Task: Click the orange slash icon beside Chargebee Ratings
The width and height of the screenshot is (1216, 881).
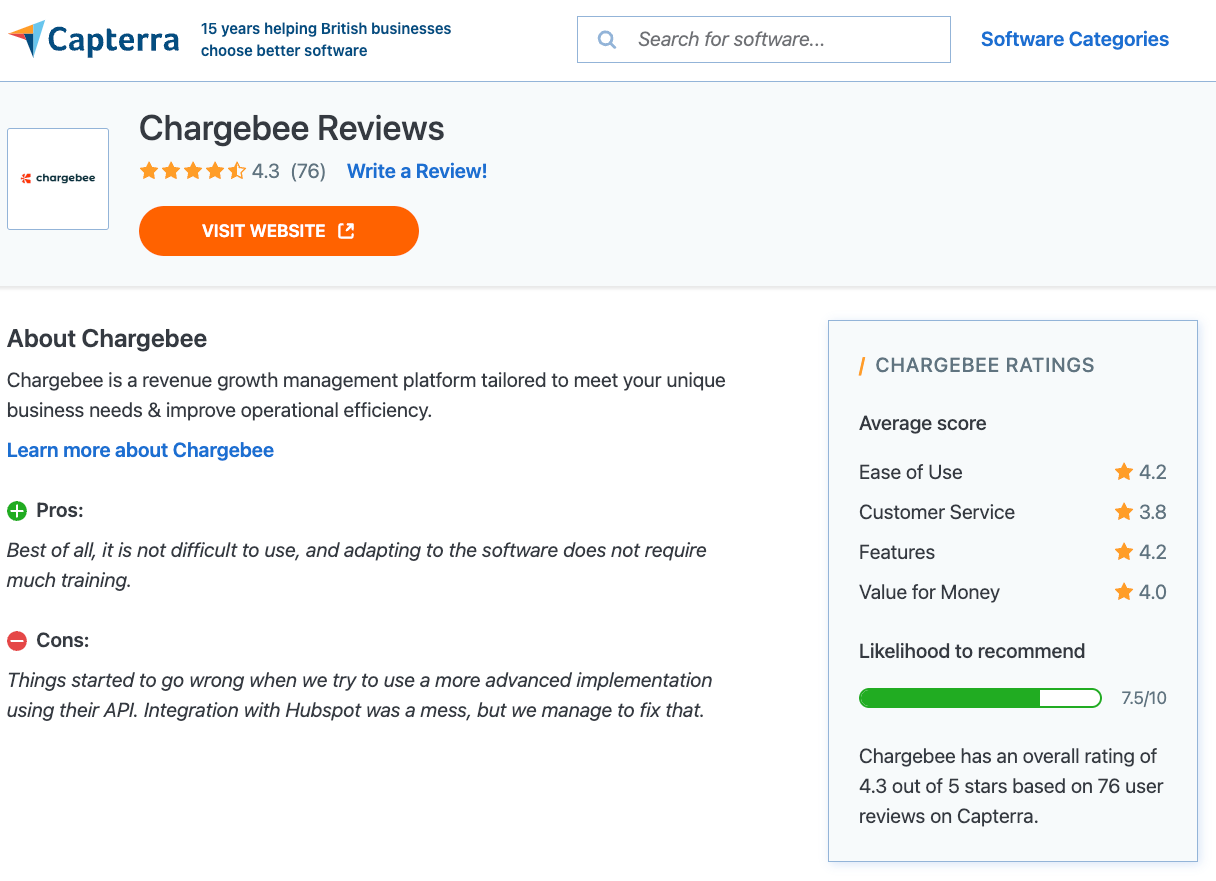Action: click(x=862, y=365)
